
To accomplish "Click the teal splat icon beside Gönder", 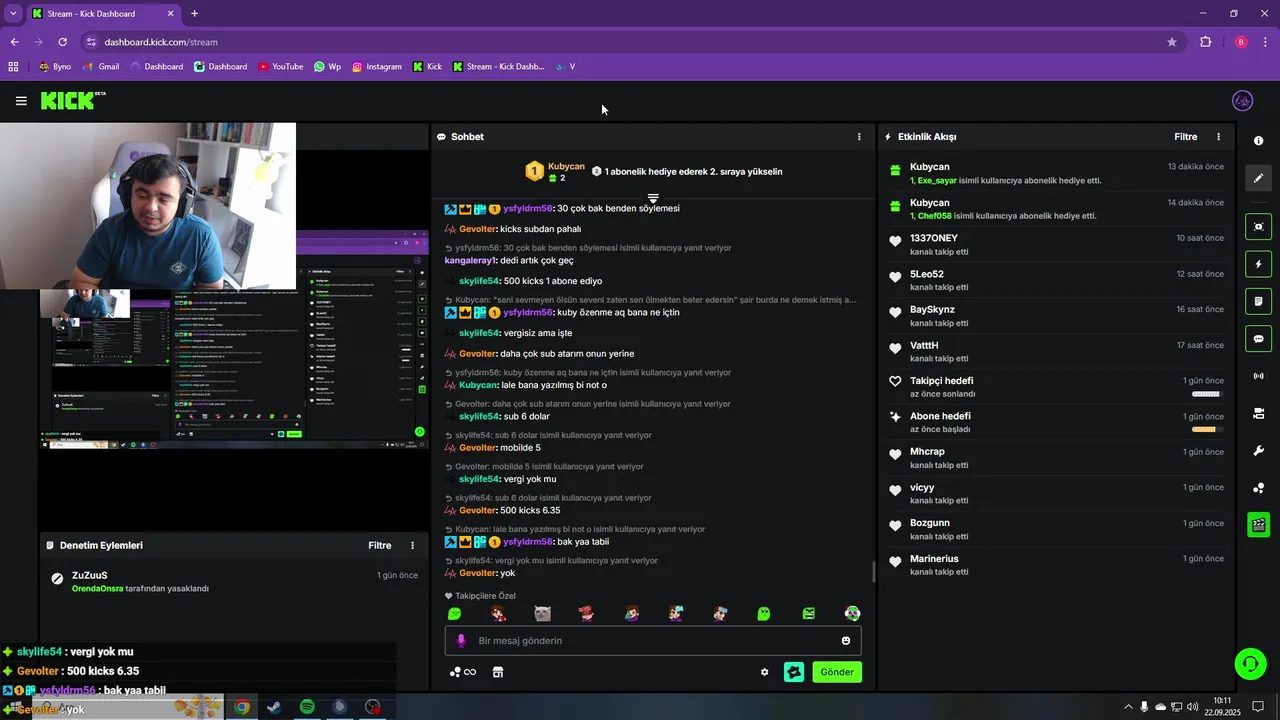I will (794, 672).
